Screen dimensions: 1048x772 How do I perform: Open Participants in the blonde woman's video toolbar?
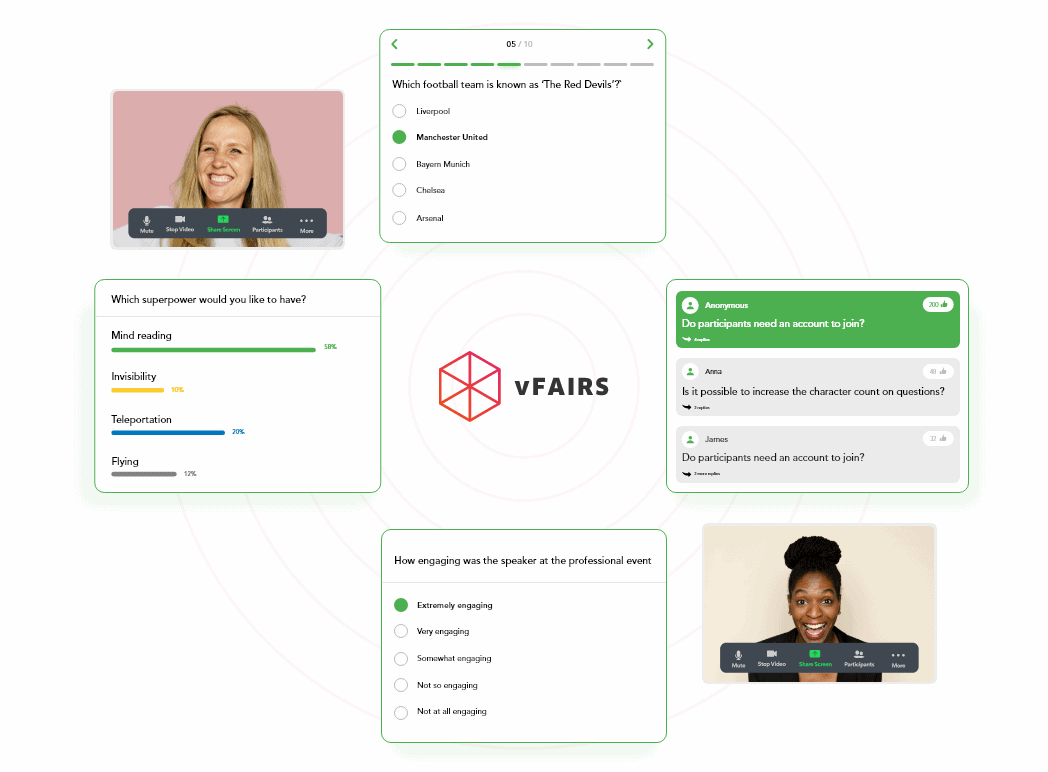coord(267,223)
